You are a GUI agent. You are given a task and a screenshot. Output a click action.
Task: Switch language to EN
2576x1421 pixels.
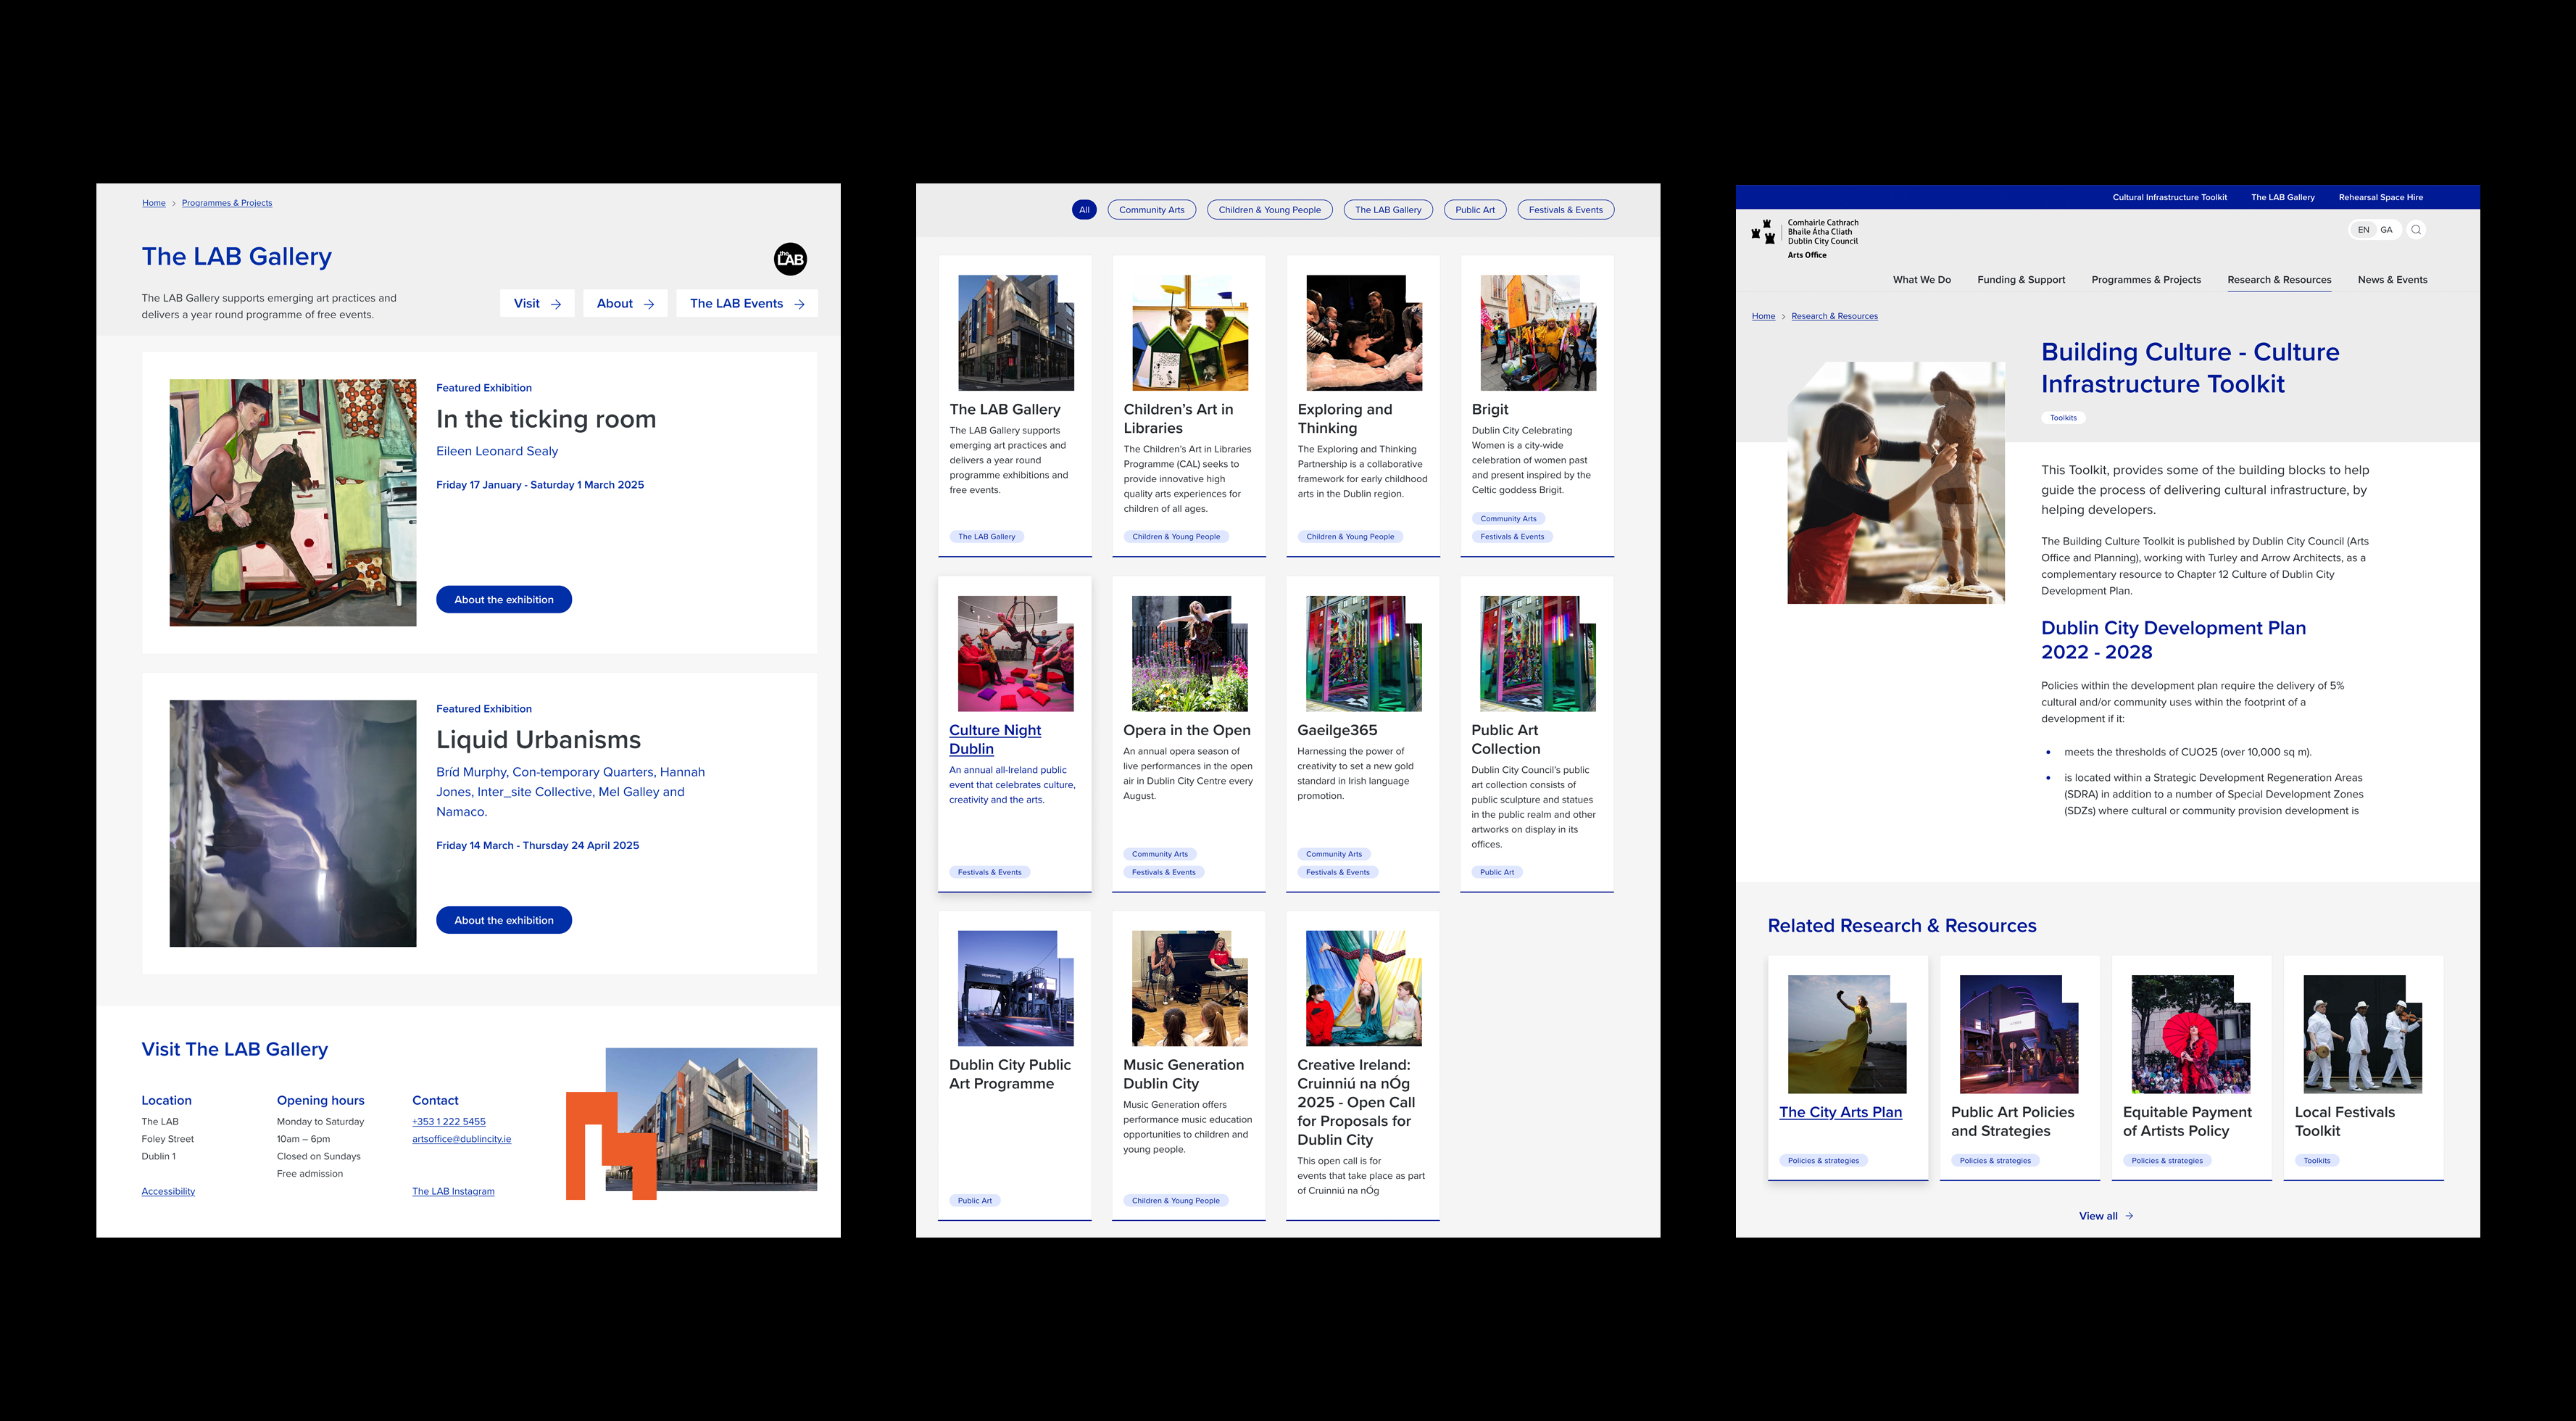[2363, 230]
